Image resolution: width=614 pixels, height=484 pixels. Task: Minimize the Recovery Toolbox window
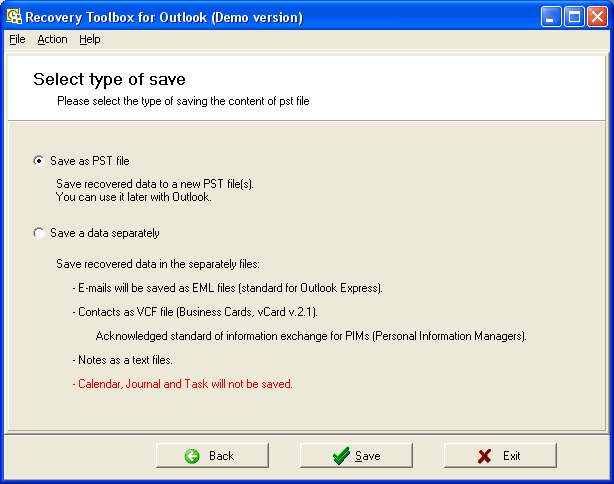[x=552, y=17]
